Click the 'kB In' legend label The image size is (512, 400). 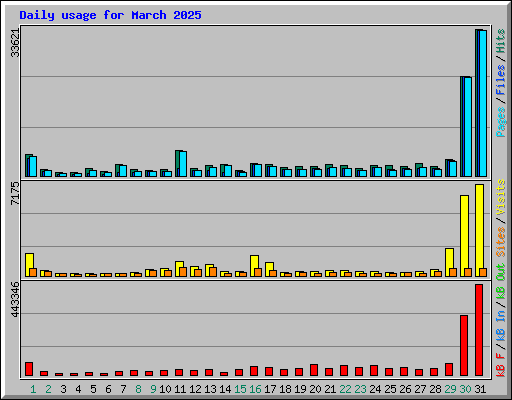501,326
